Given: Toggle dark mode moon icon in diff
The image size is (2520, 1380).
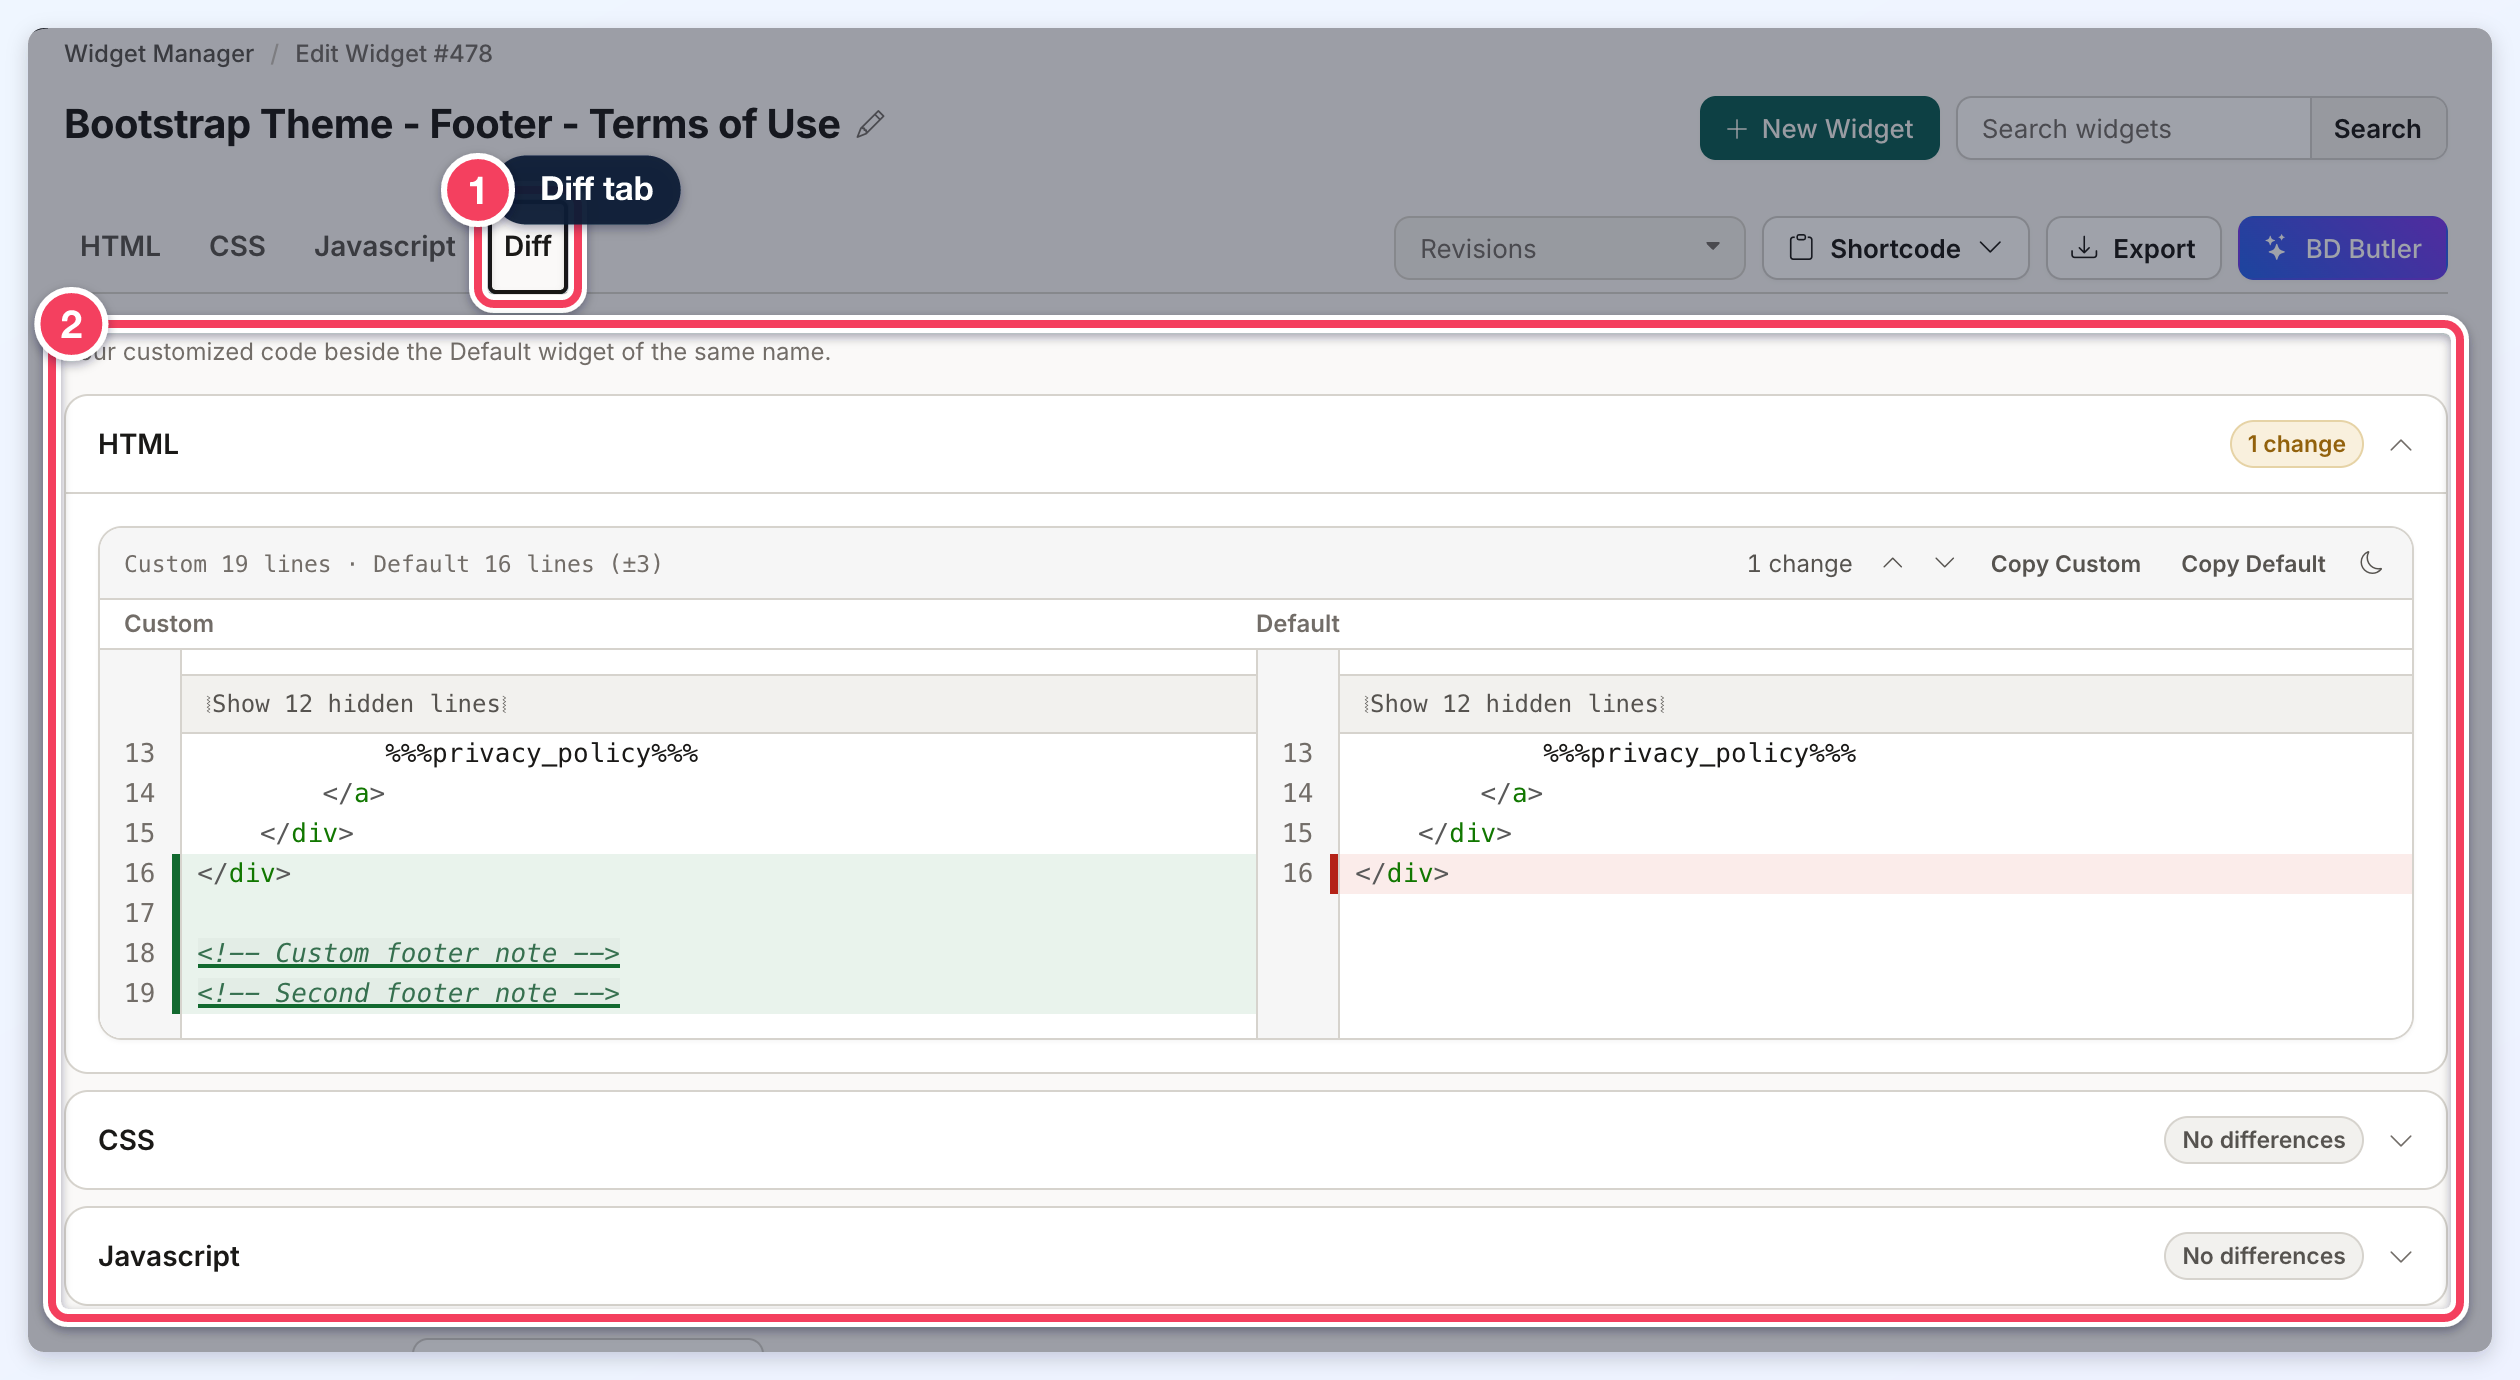Looking at the screenshot, I should coord(2371,563).
